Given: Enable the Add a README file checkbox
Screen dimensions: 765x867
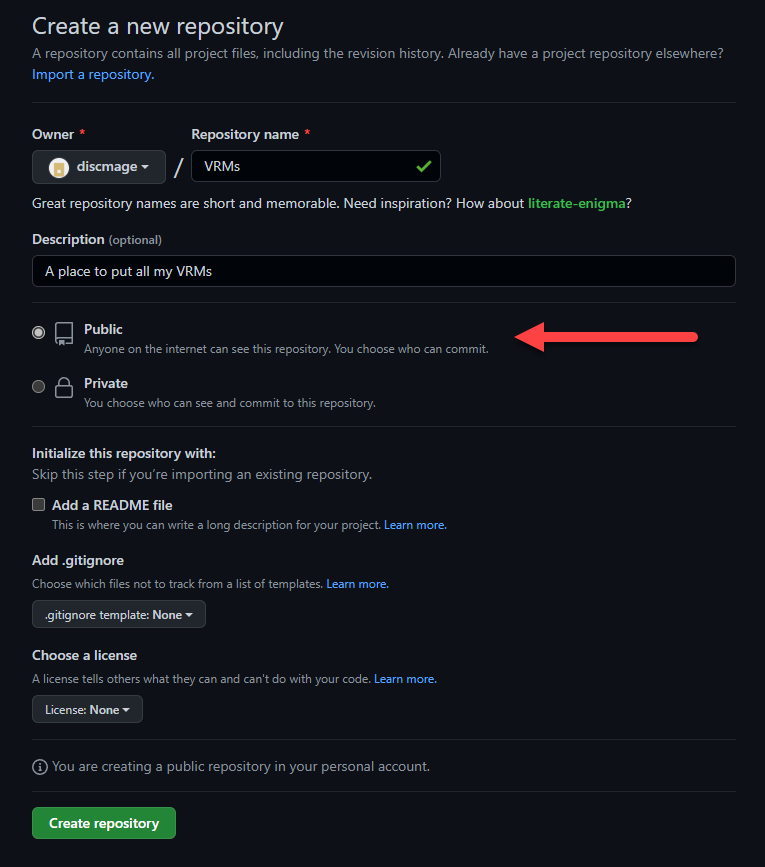Looking at the screenshot, I should pyautogui.click(x=38, y=504).
